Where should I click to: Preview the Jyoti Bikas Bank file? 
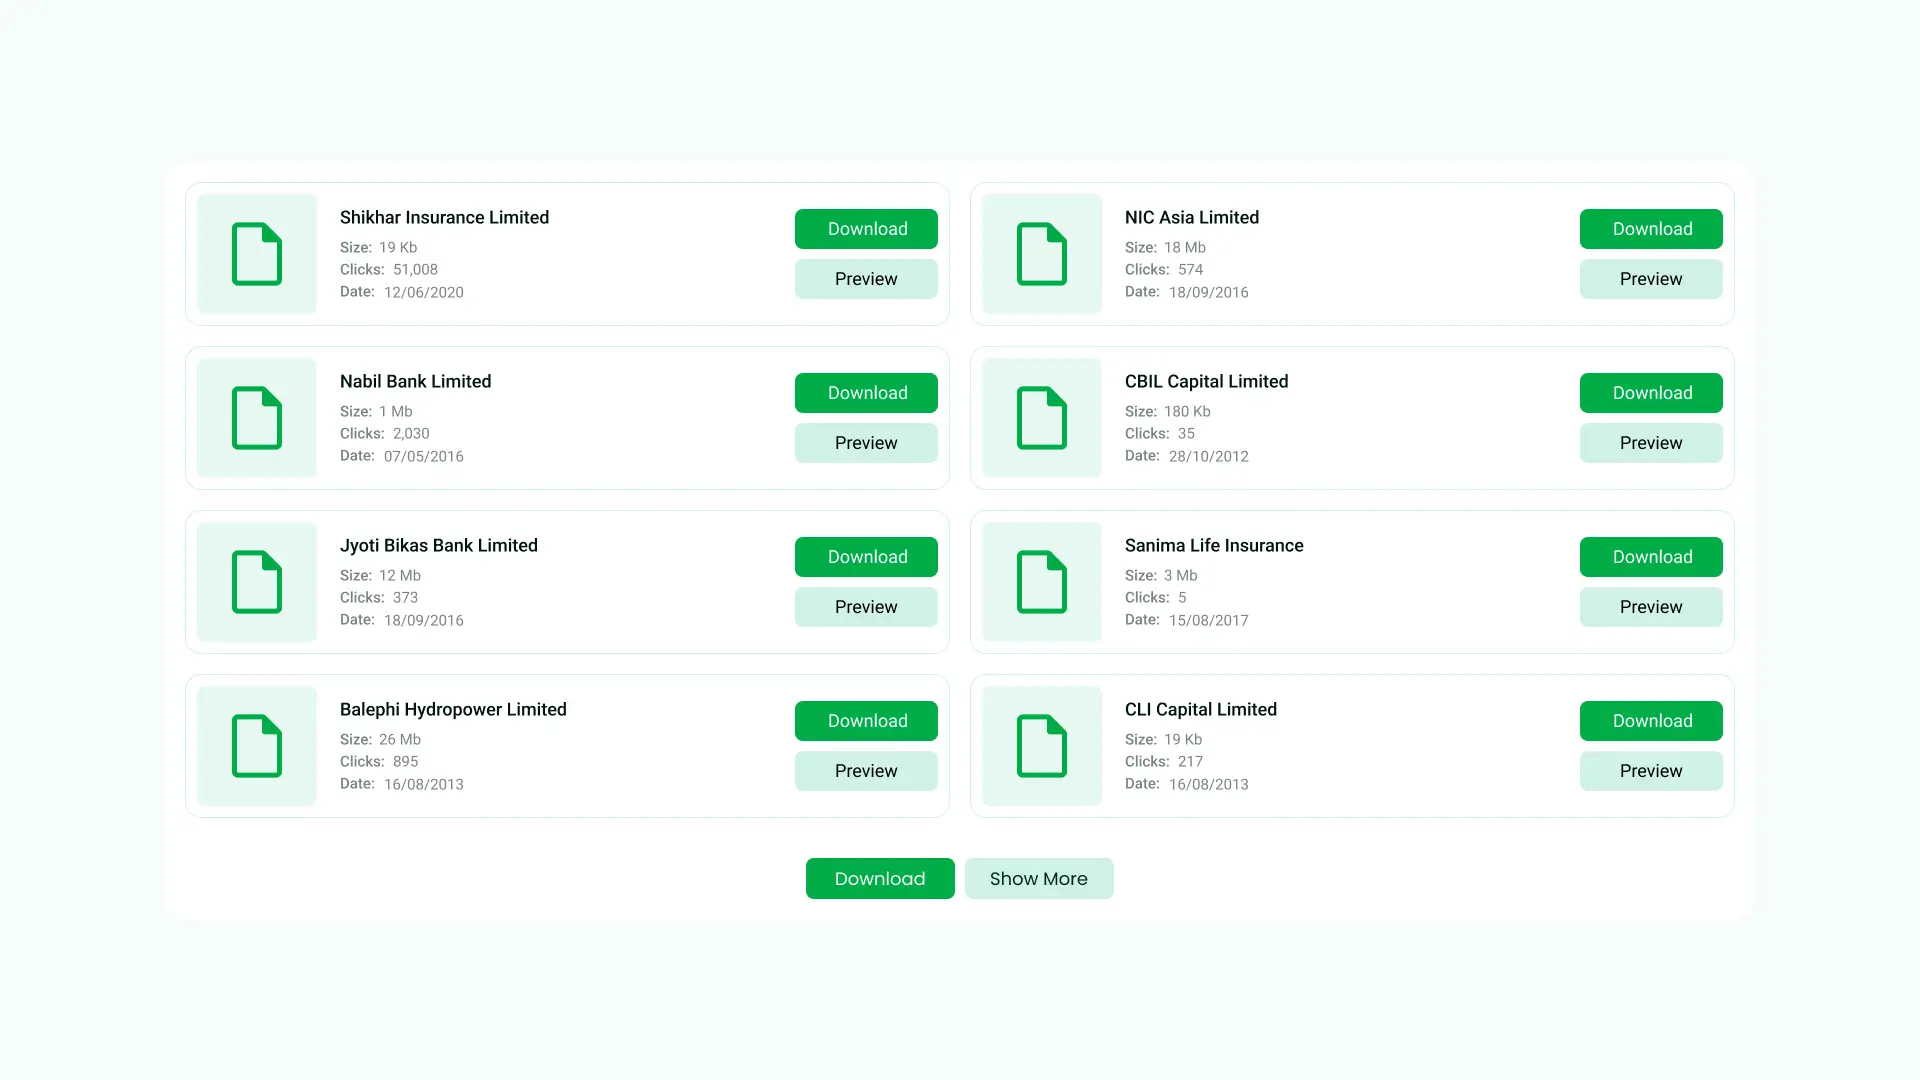pos(866,606)
